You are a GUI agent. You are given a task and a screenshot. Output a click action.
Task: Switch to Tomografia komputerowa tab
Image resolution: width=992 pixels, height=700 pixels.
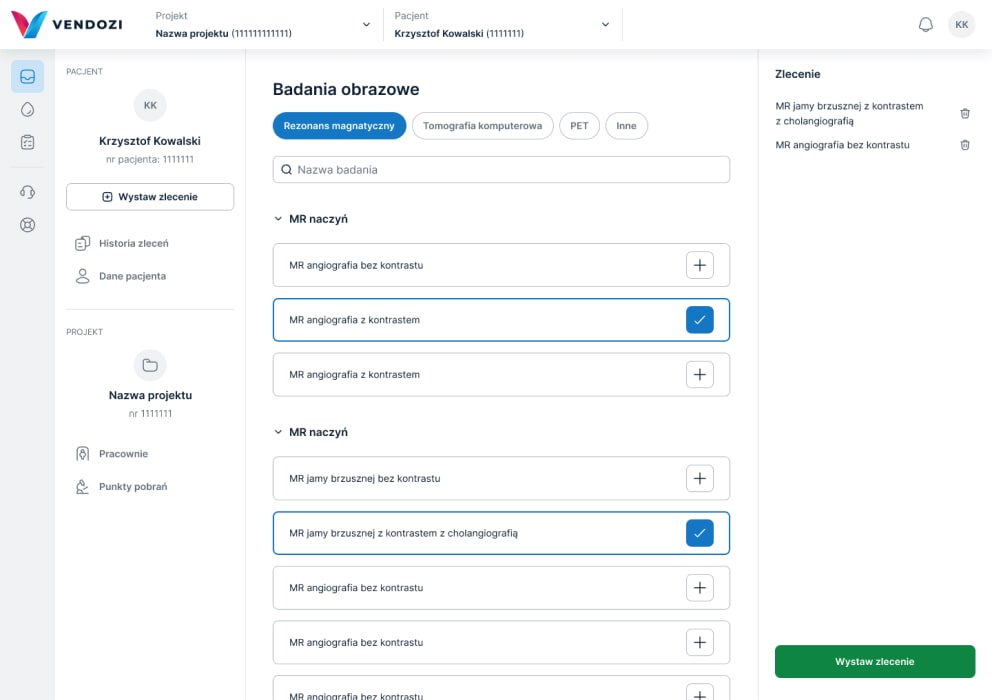tap(482, 126)
